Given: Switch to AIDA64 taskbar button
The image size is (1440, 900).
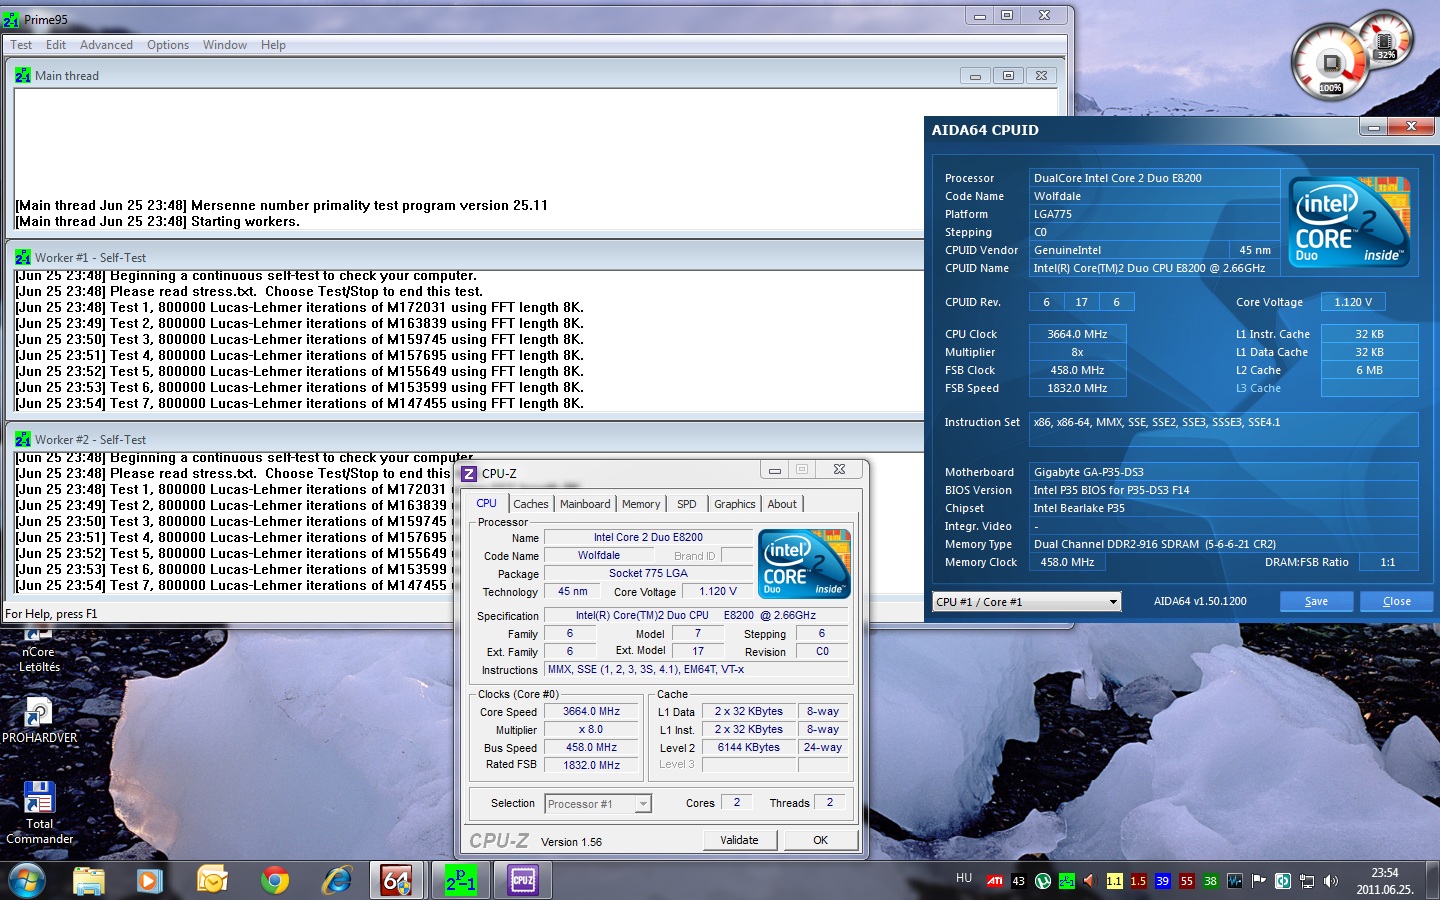Looking at the screenshot, I should tap(398, 880).
